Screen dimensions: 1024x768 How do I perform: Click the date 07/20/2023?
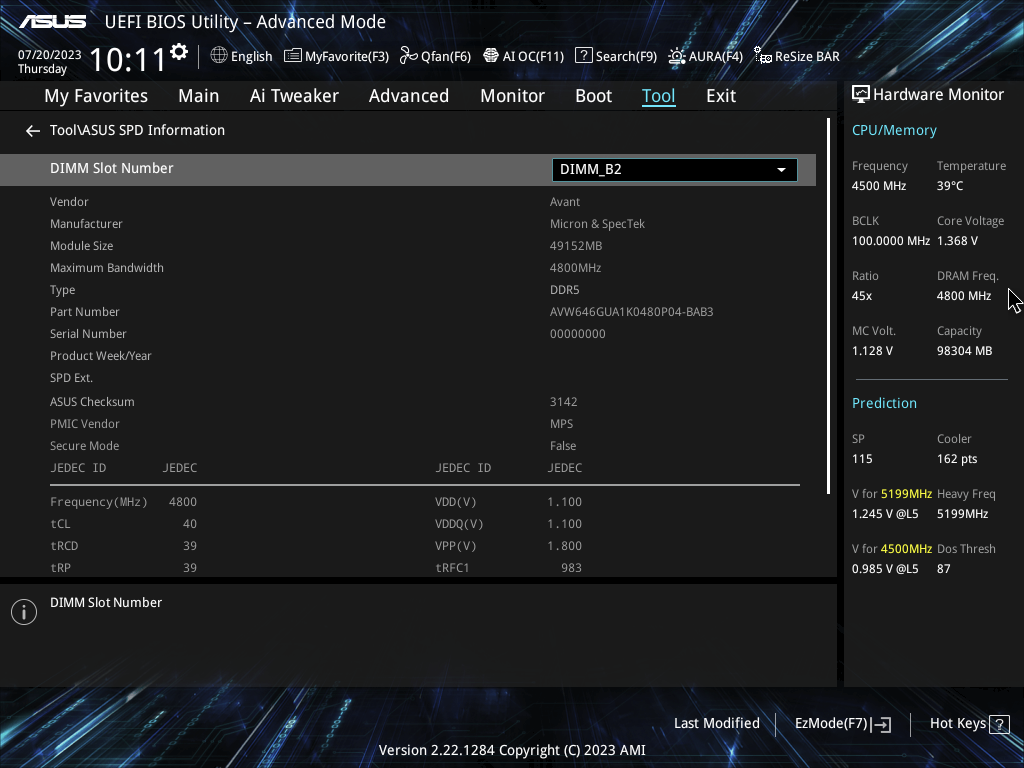50,55
